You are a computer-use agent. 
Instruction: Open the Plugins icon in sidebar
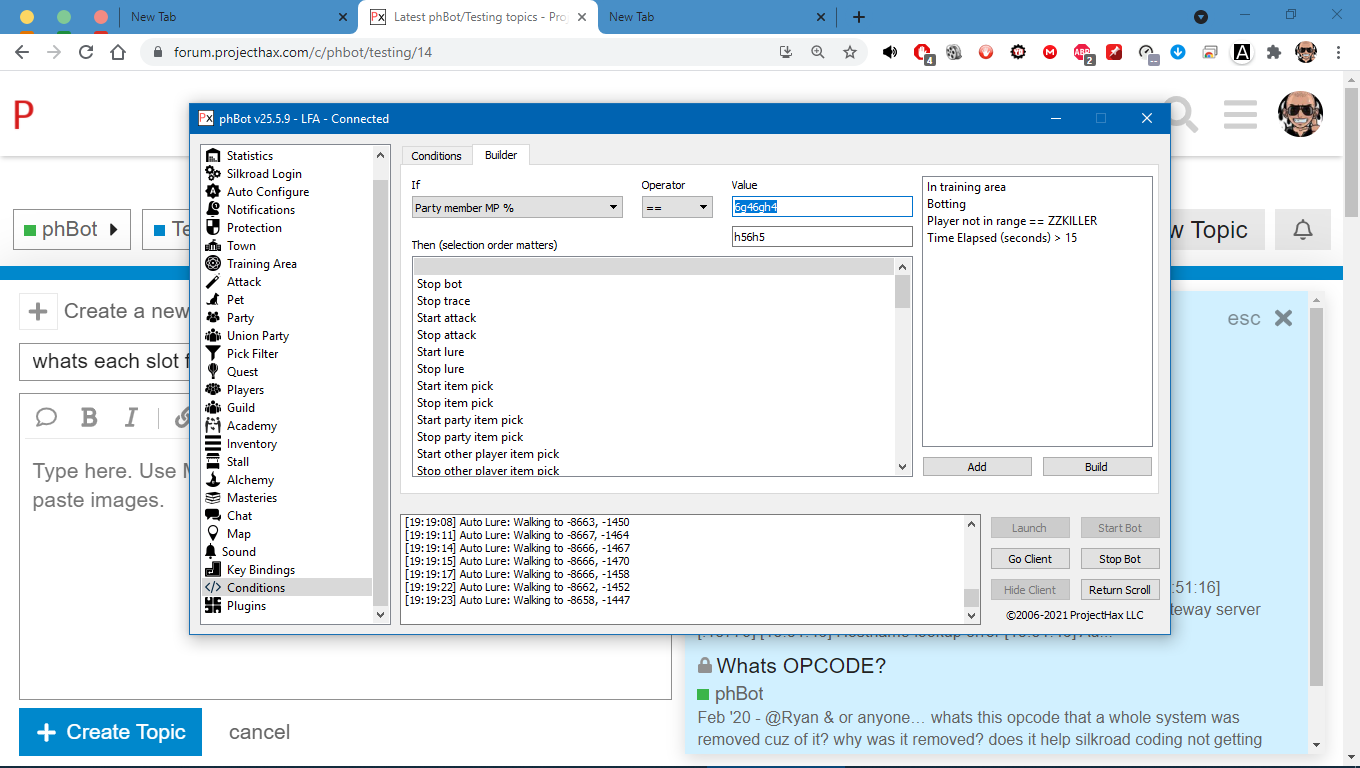click(212, 606)
